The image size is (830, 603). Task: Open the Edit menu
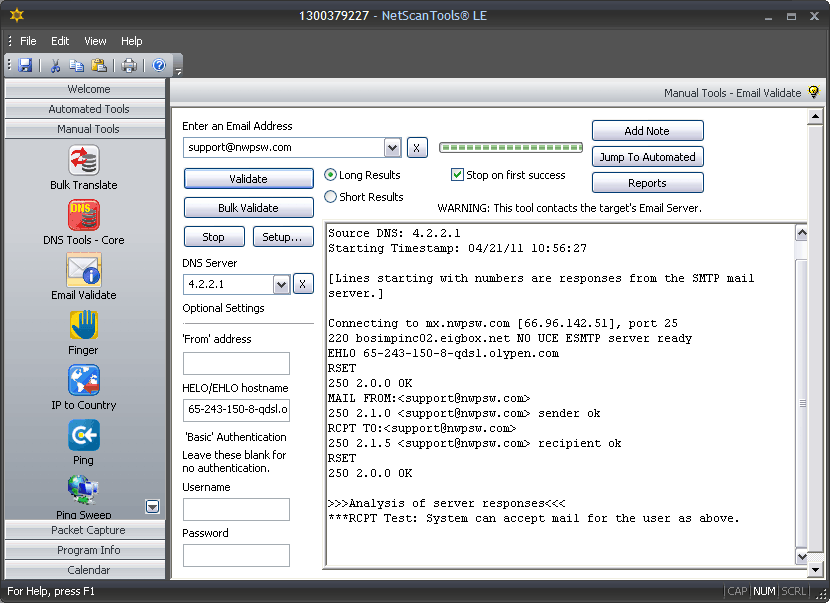60,41
